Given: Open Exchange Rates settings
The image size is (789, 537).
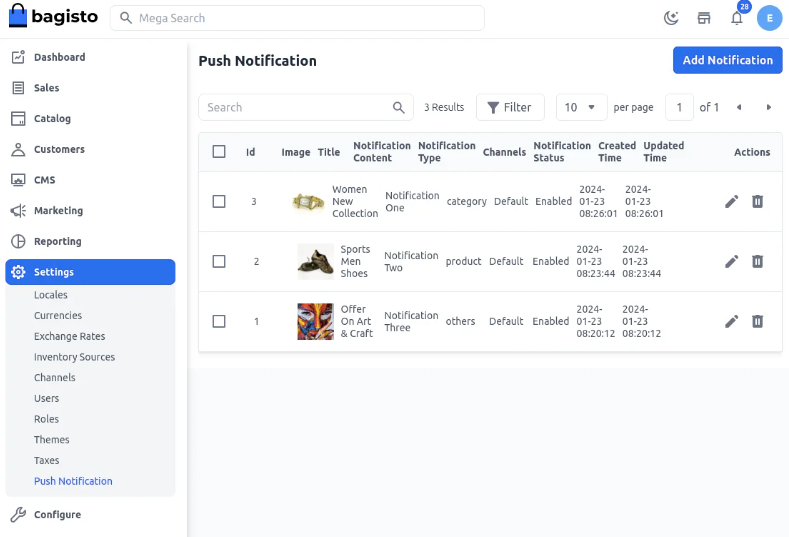Looking at the screenshot, I should click(x=69, y=336).
